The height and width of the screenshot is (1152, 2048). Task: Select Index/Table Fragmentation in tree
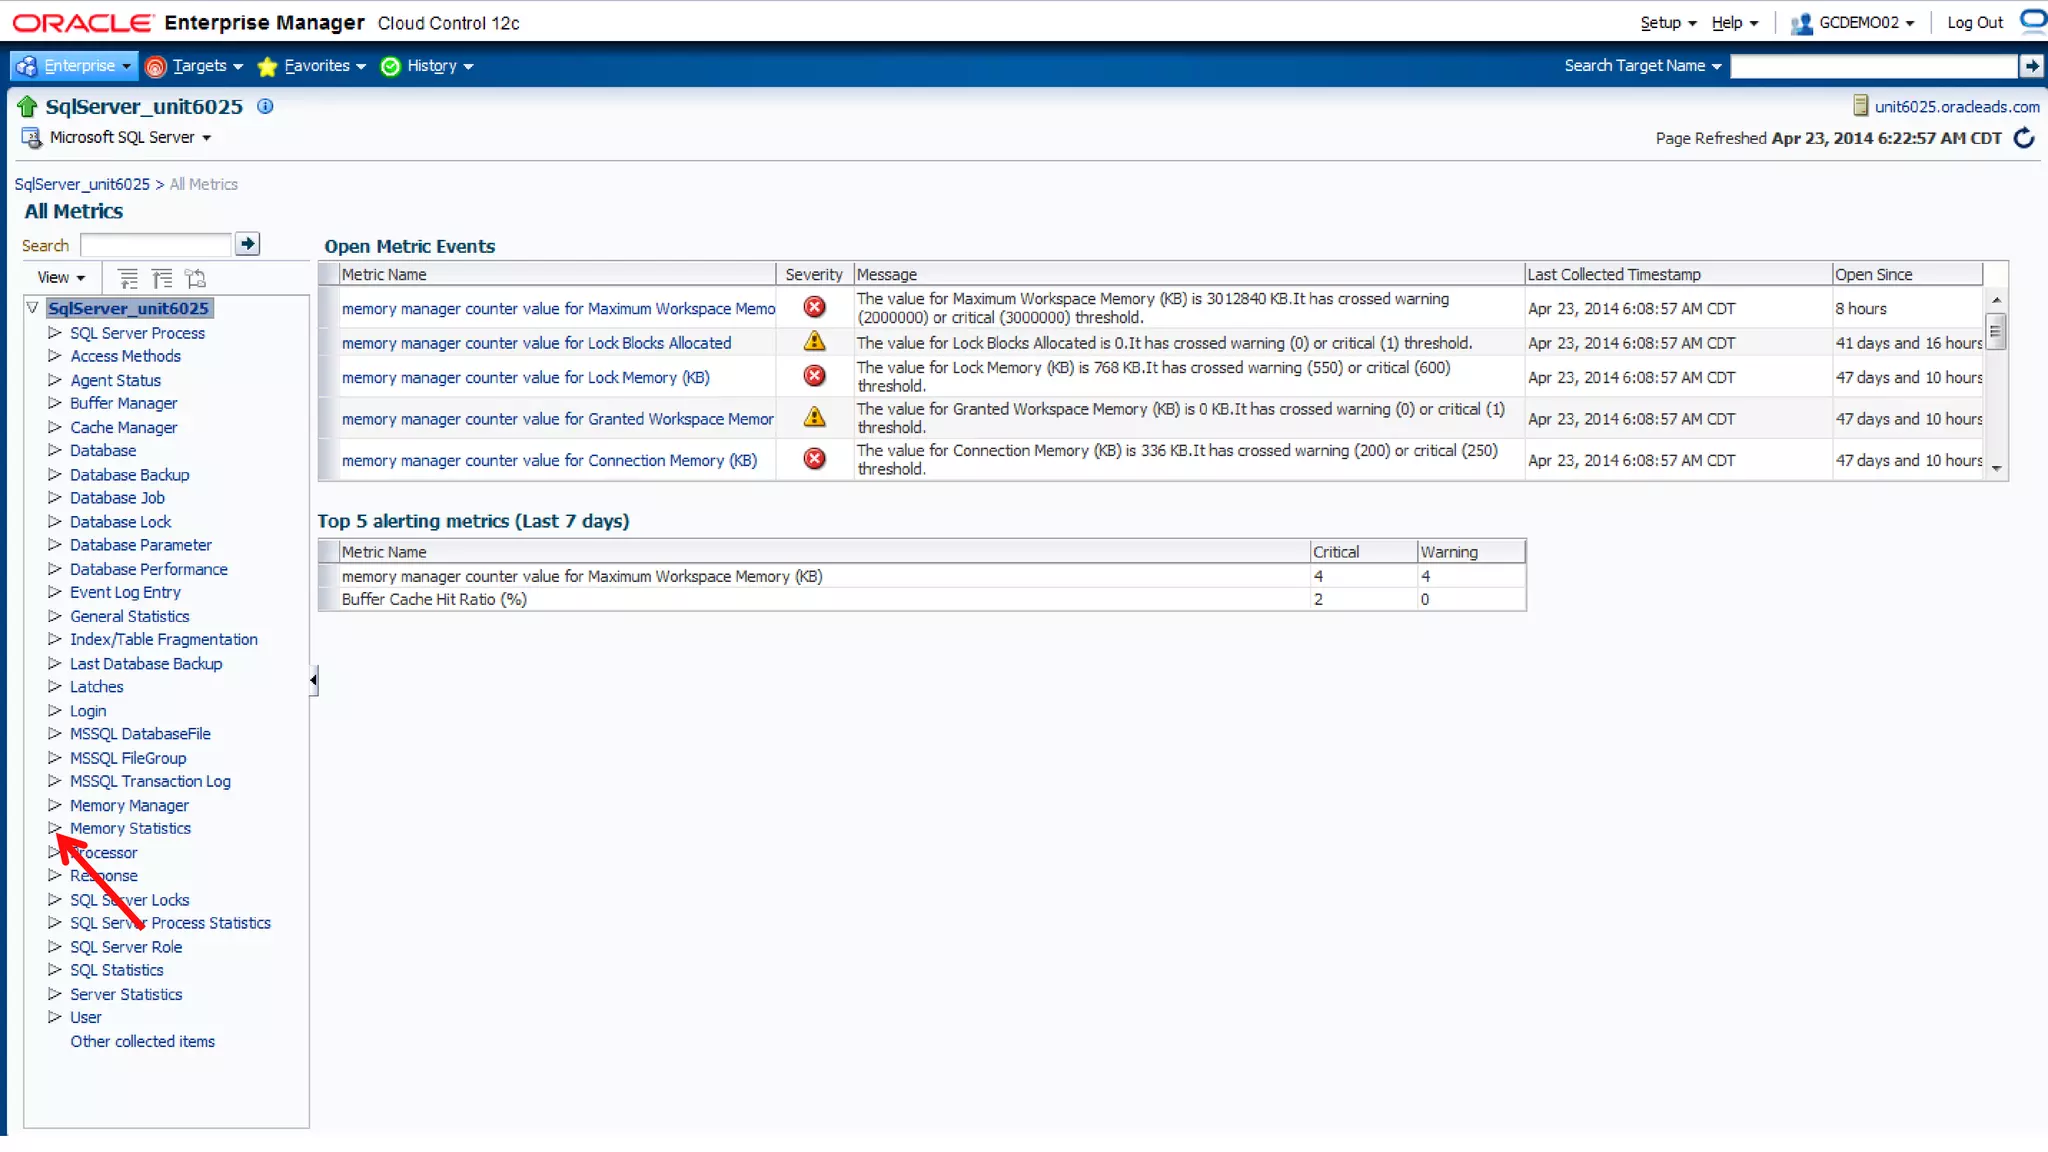163,639
